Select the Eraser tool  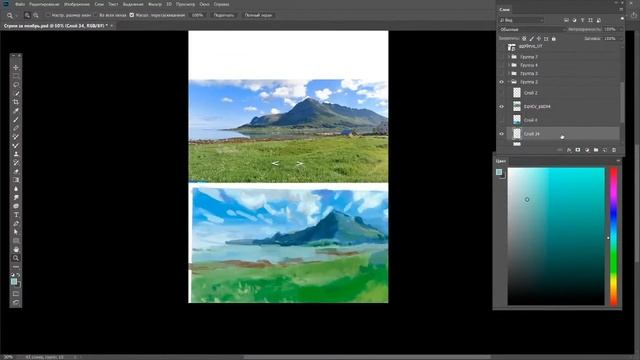pyautogui.click(x=16, y=171)
